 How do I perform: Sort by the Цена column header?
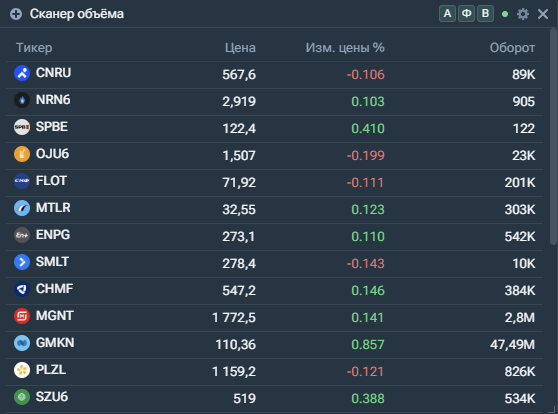pos(240,48)
